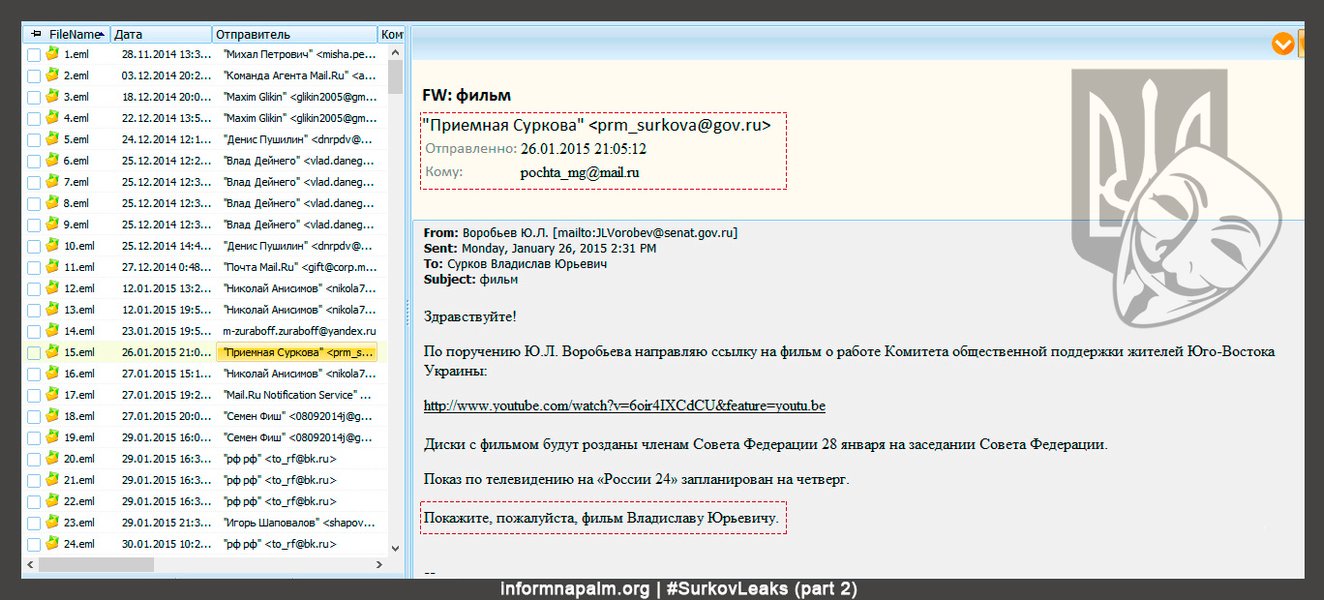Check the checkbox for 3.eml
This screenshot has width=1324, height=600.
(34, 97)
